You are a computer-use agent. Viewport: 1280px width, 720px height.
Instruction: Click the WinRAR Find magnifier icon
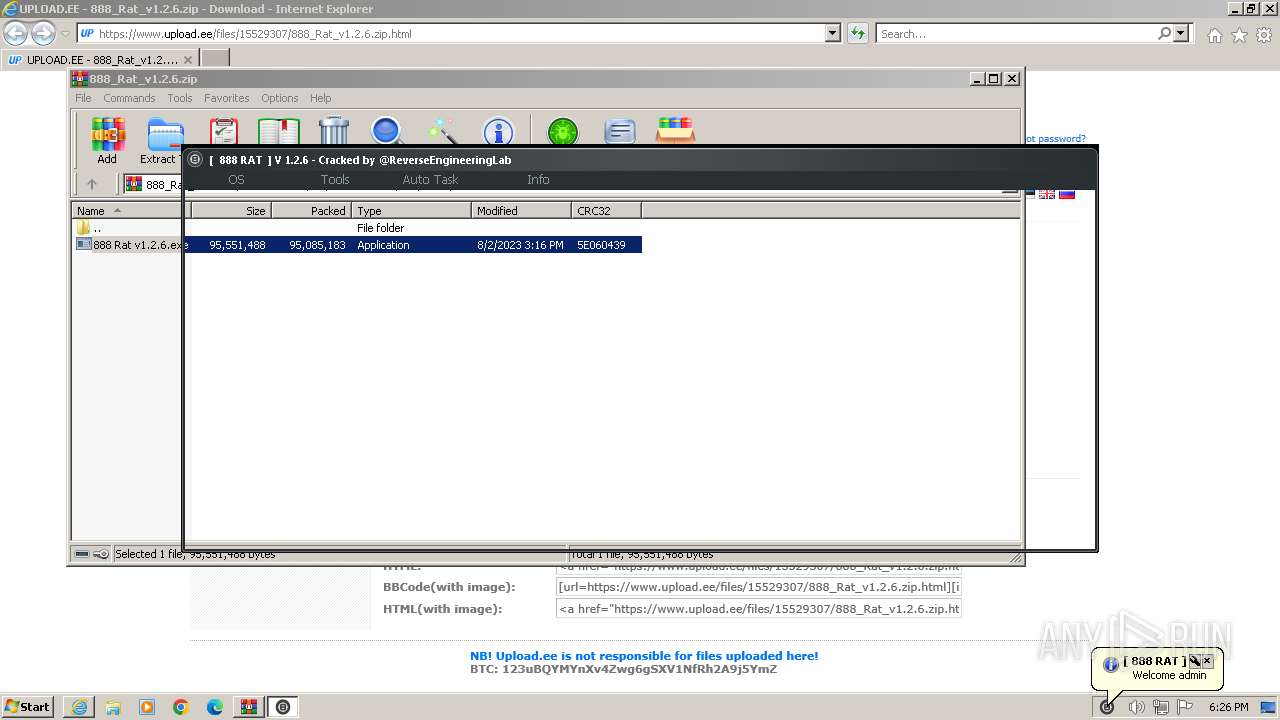[387, 132]
